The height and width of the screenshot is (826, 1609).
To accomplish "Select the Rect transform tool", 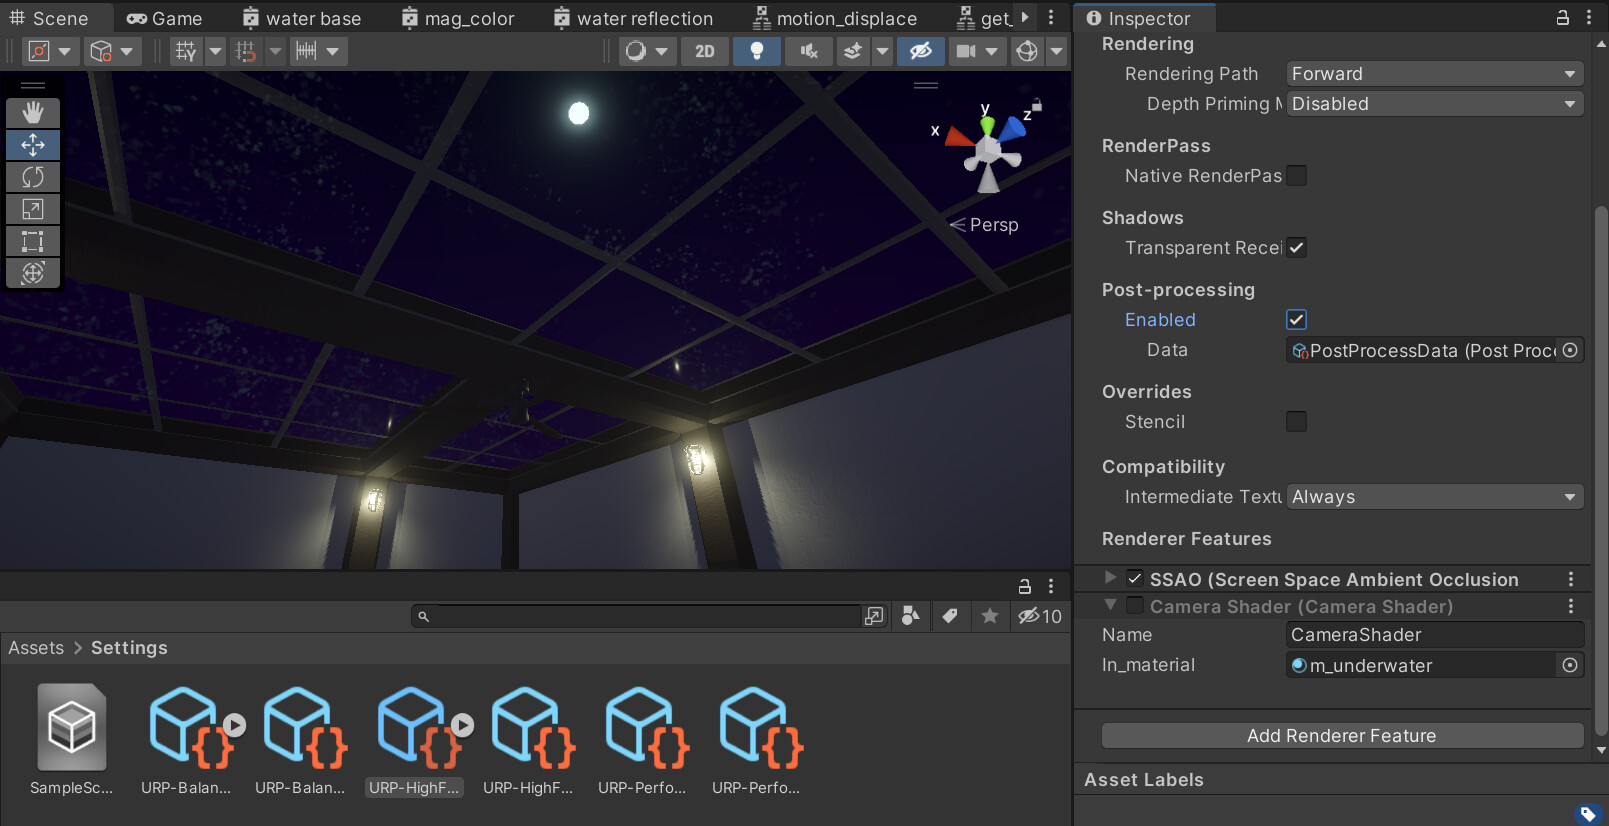I will (x=33, y=241).
